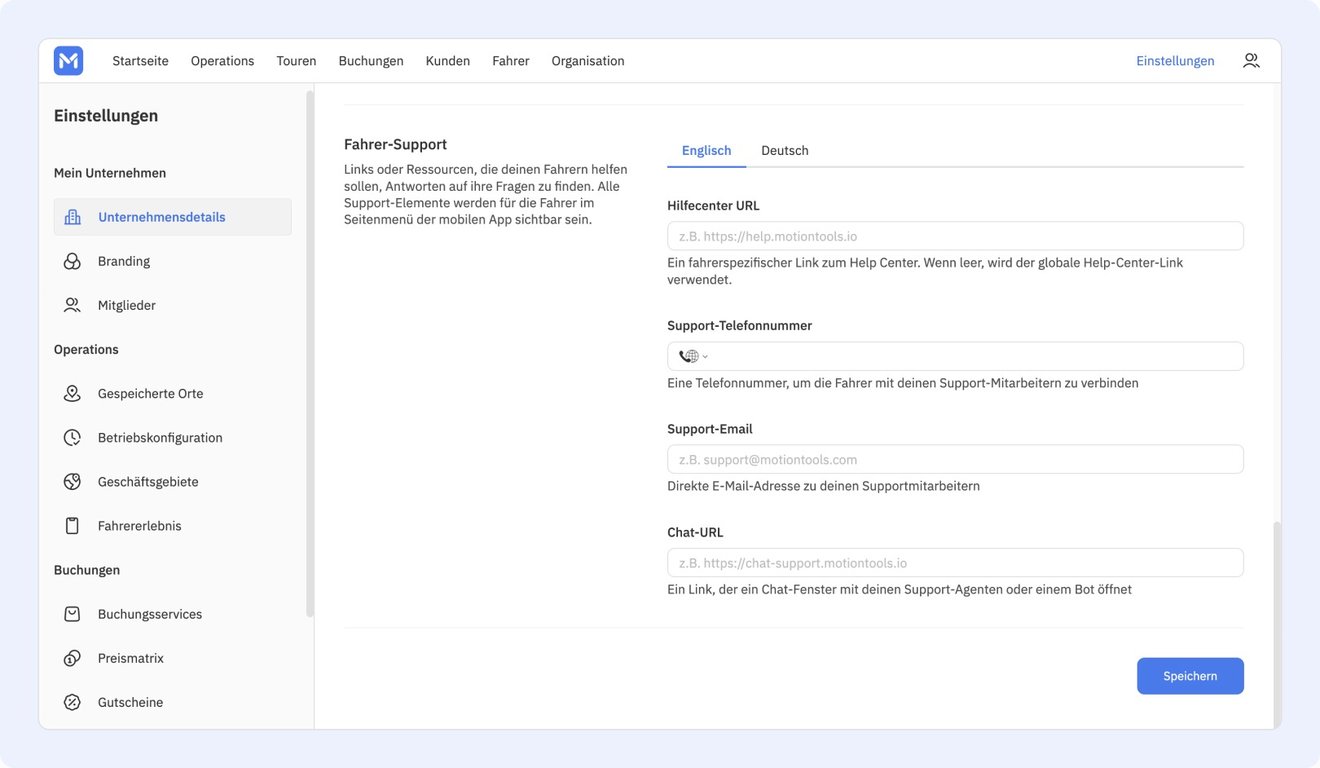The image size is (1320, 768).
Task: Open the Einstellungen link in header
Action: (1175, 61)
